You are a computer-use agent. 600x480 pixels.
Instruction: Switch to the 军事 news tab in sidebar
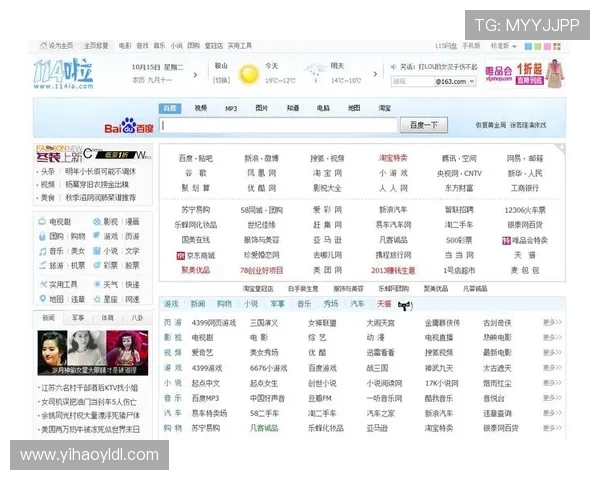coord(78,317)
